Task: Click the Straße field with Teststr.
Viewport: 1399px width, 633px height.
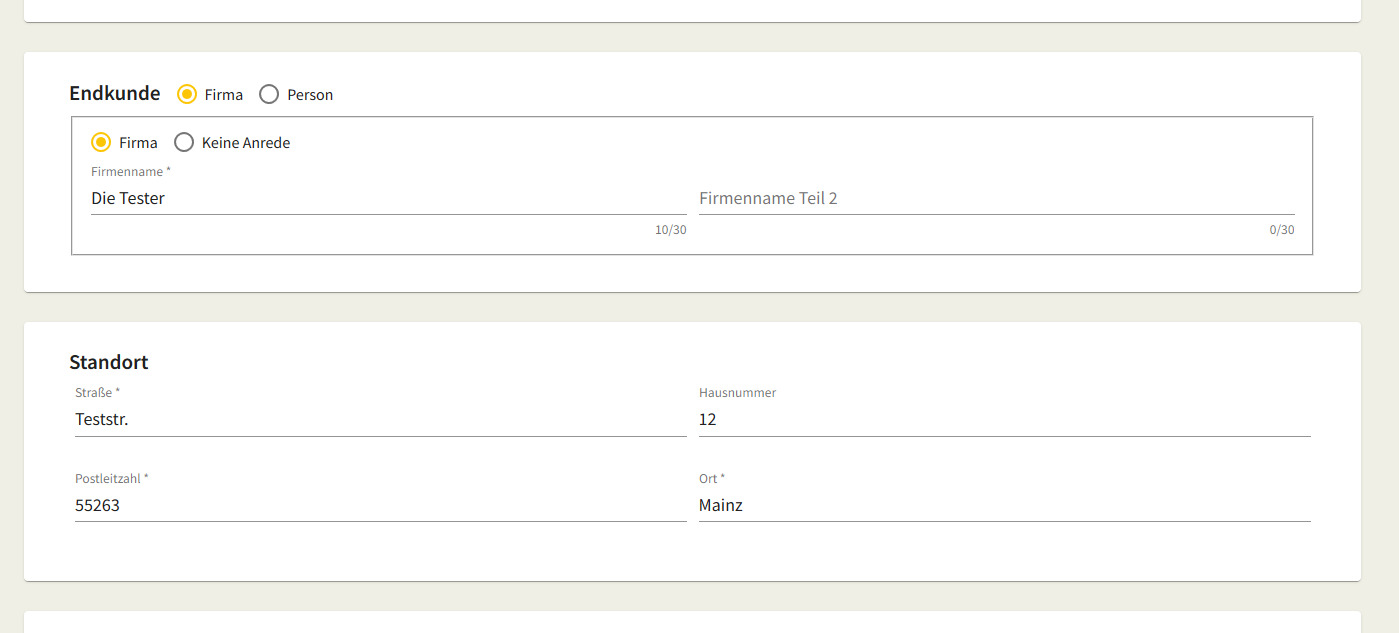Action: [x=380, y=420]
